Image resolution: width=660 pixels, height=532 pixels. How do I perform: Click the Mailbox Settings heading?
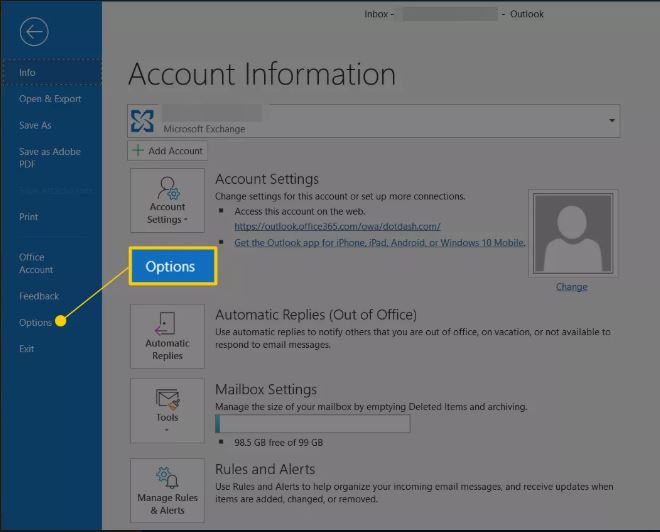click(266, 389)
